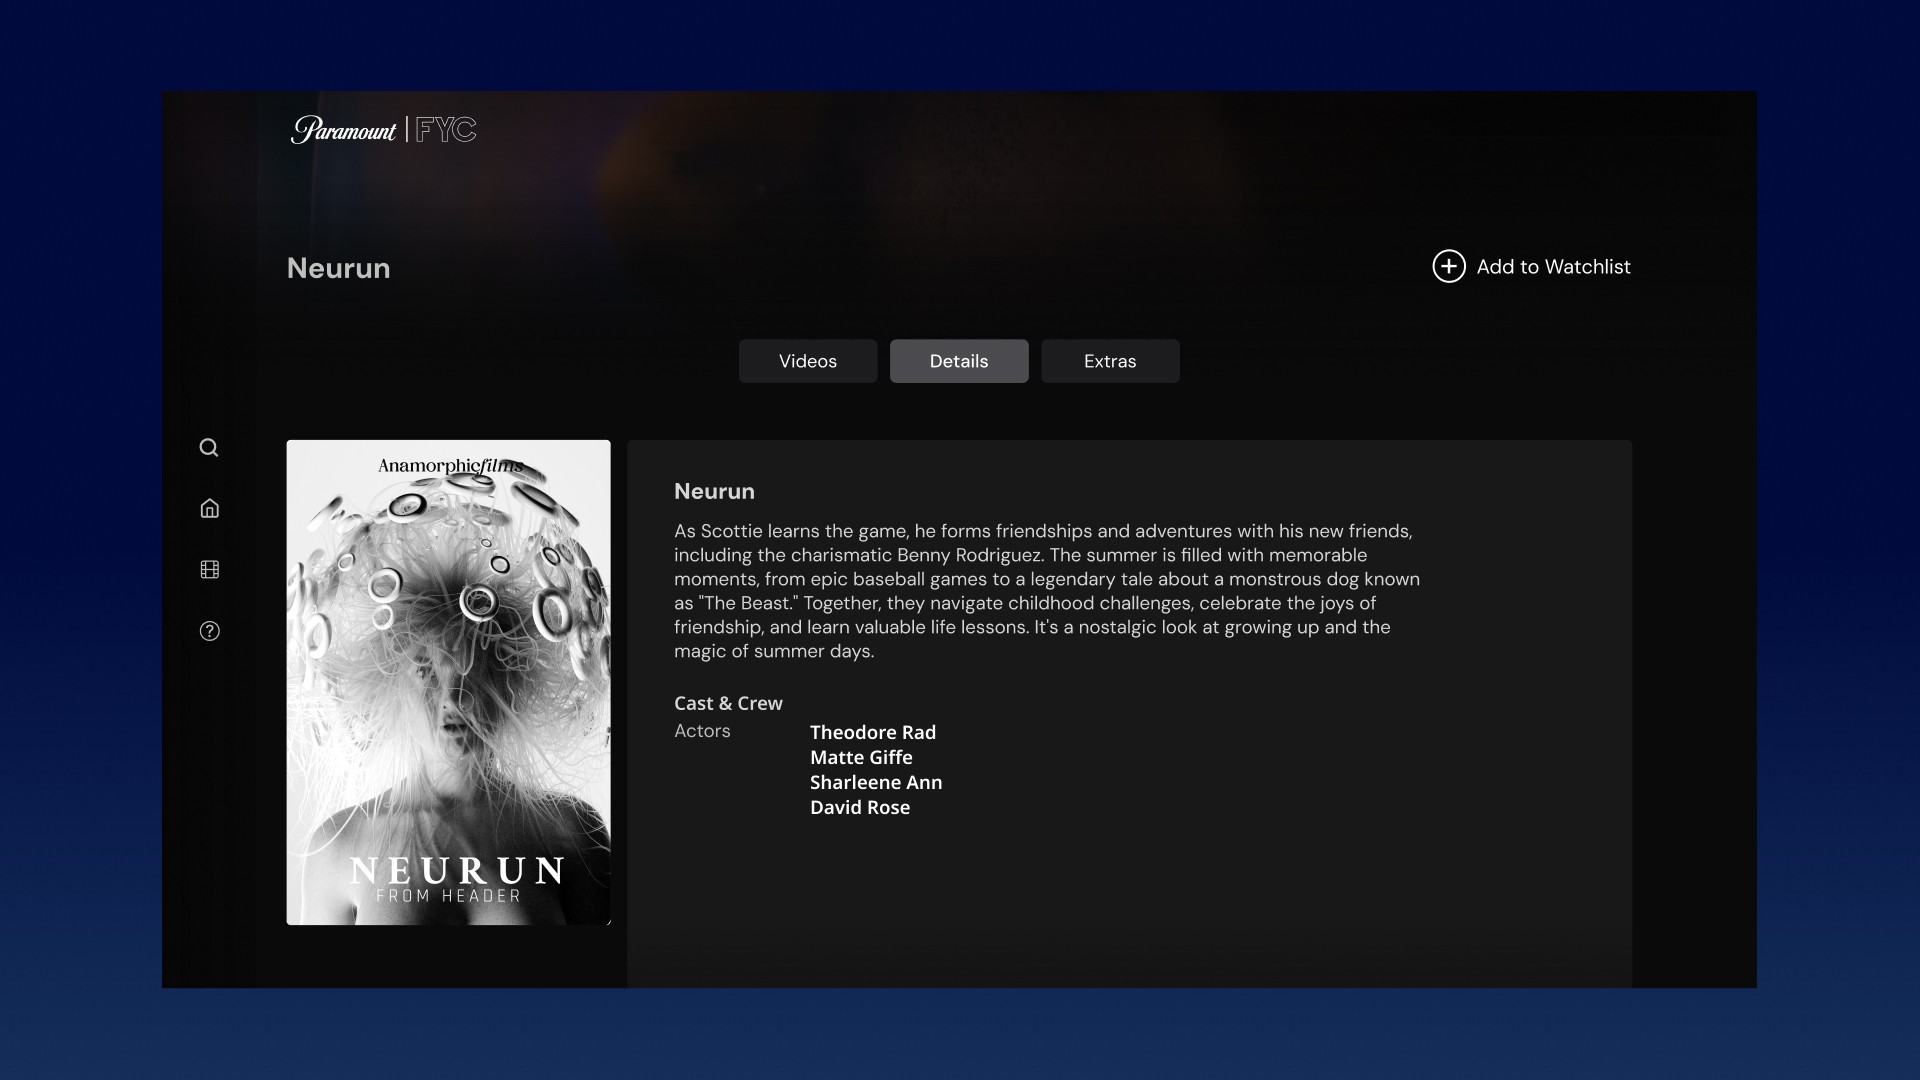The image size is (1920, 1080).
Task: Select actor David Rose
Action: click(859, 807)
